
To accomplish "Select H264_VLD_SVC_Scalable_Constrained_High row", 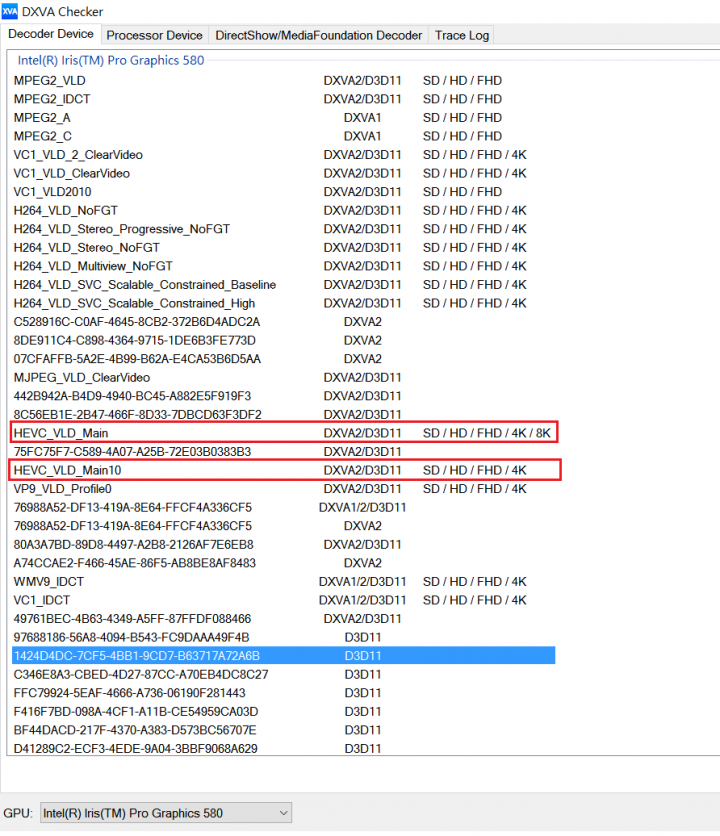I will click(x=284, y=303).
